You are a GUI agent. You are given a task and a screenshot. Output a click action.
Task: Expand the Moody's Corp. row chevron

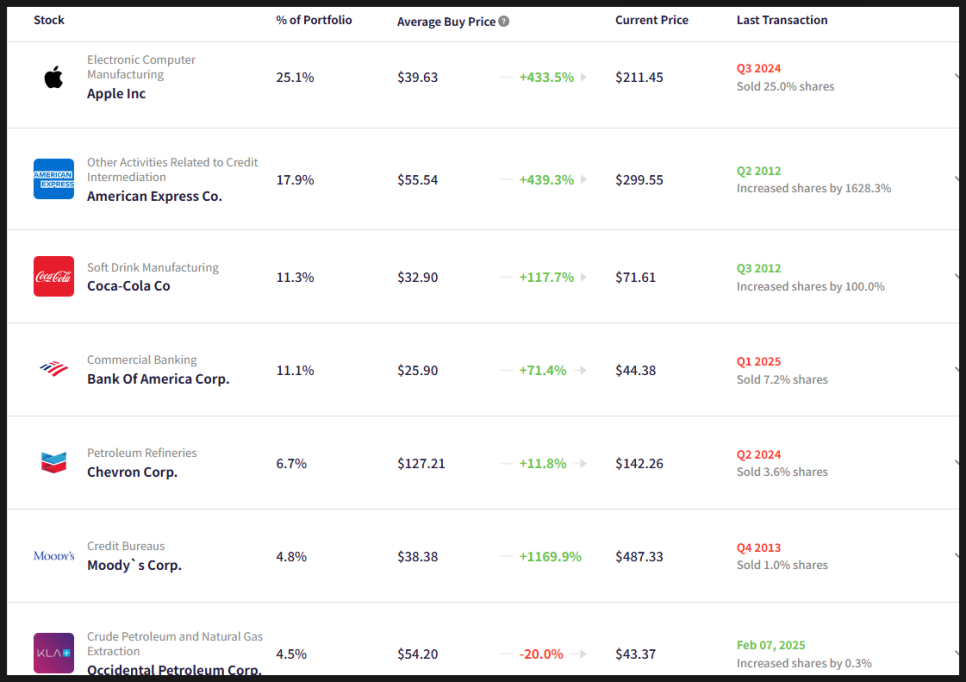[x=957, y=556]
